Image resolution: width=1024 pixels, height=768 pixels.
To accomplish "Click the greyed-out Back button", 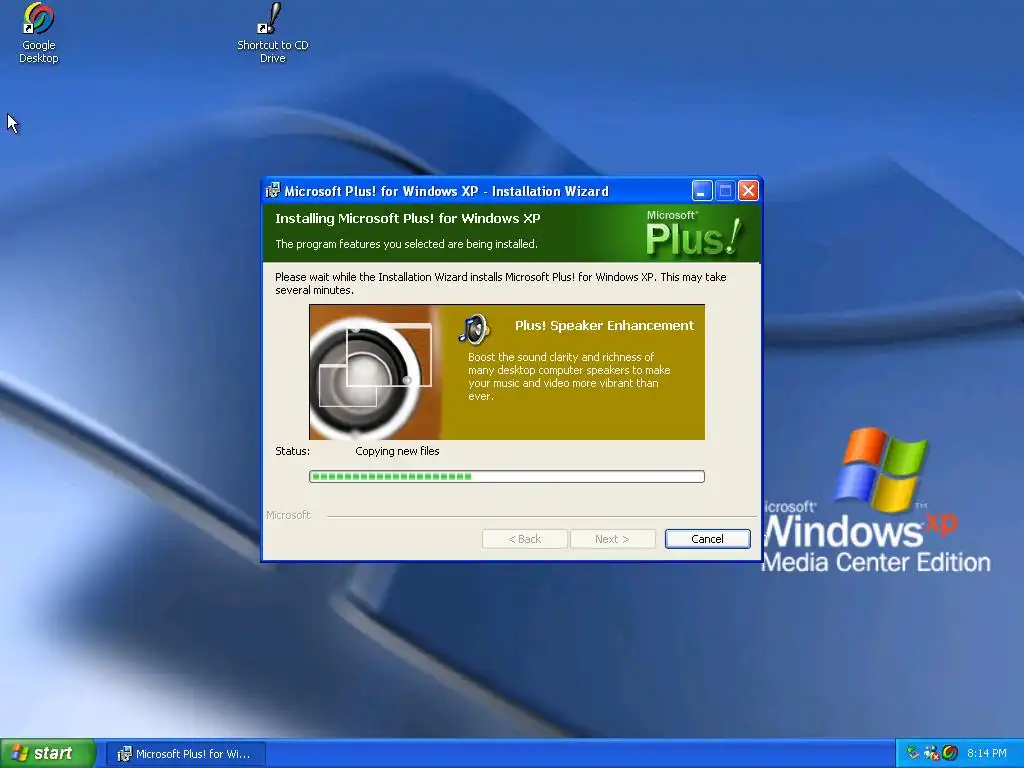I will pos(524,539).
